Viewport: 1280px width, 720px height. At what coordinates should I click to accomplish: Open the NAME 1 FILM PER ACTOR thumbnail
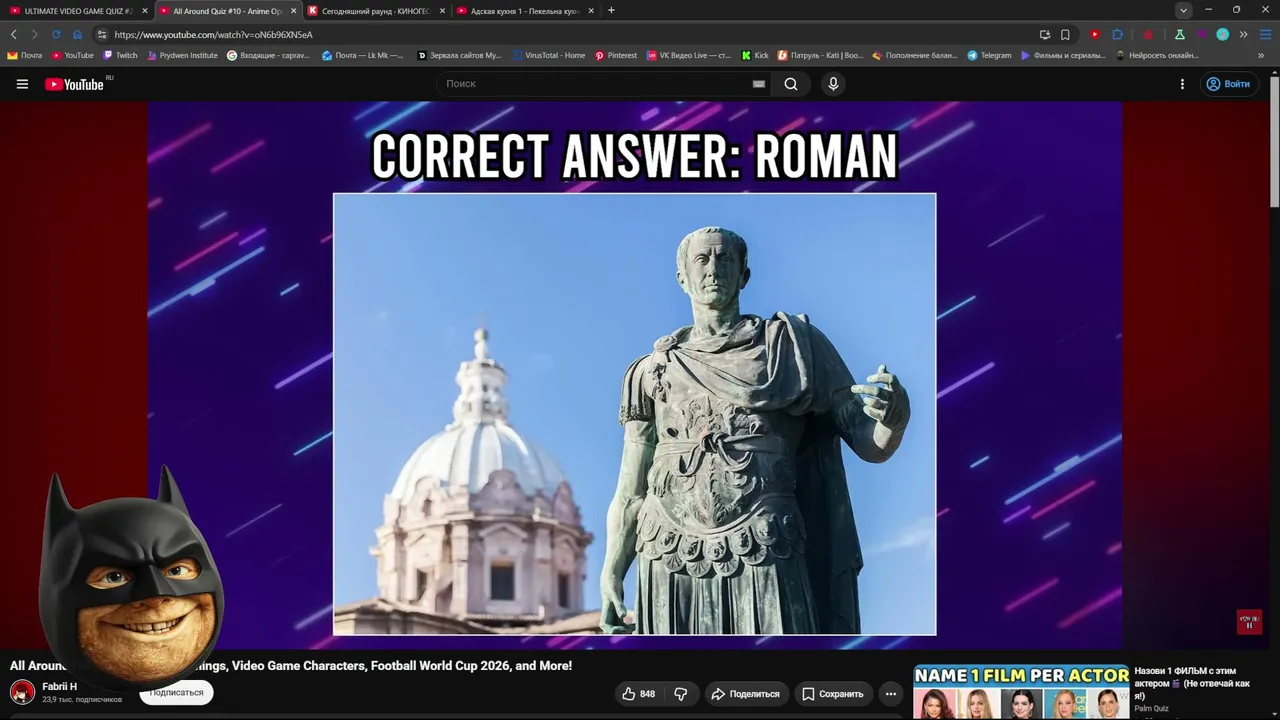pos(1021,692)
